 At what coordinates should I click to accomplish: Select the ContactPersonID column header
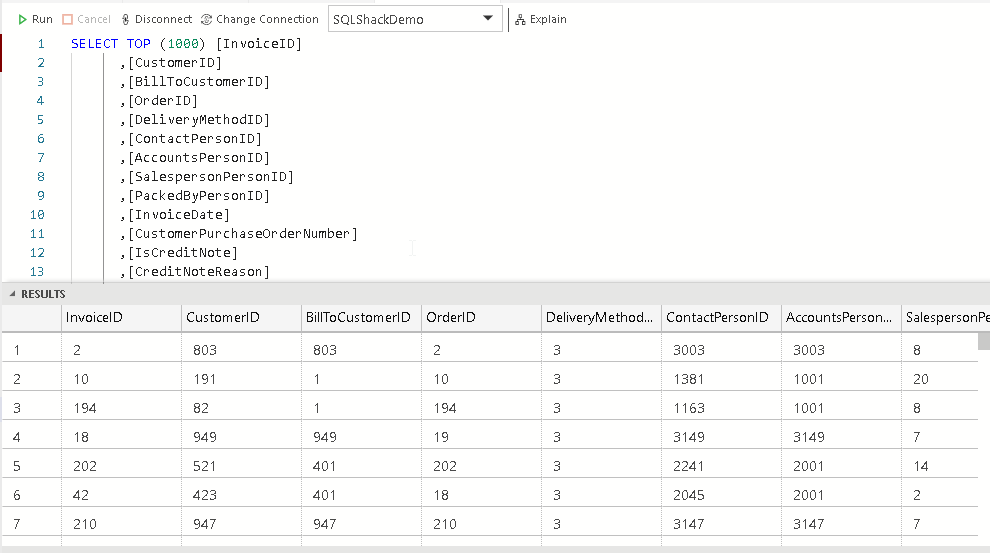(x=717, y=318)
